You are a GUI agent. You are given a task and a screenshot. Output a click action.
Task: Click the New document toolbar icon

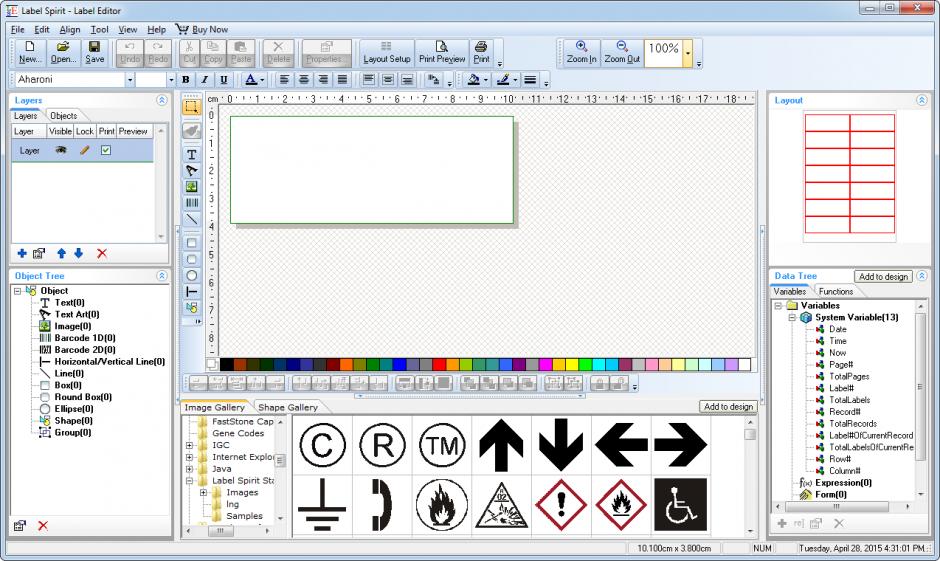coord(29,53)
